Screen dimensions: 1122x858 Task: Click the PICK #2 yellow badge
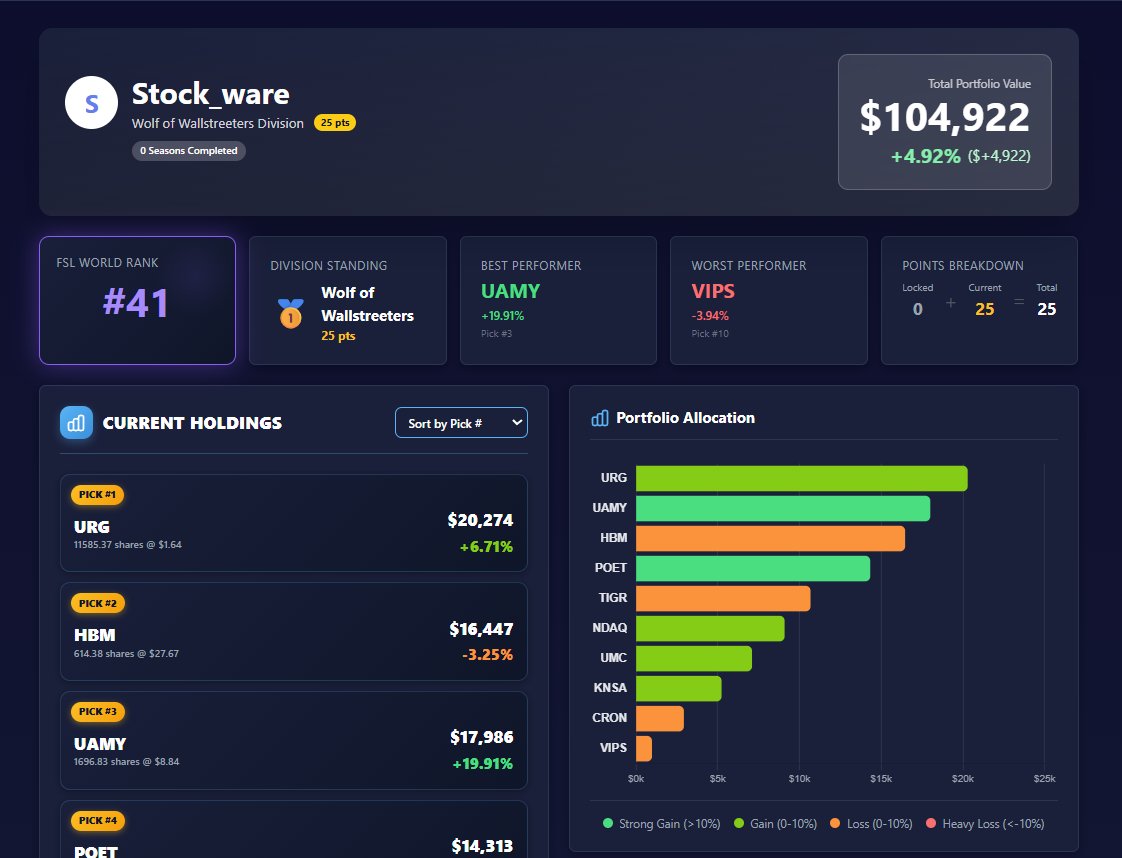pyautogui.click(x=98, y=603)
